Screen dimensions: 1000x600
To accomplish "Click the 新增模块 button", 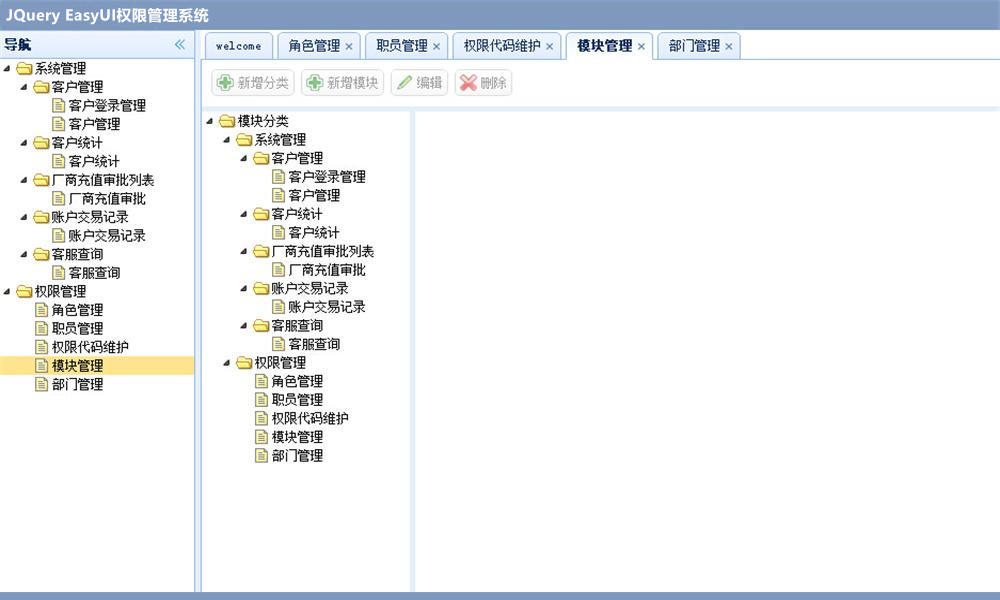I will (x=342, y=82).
